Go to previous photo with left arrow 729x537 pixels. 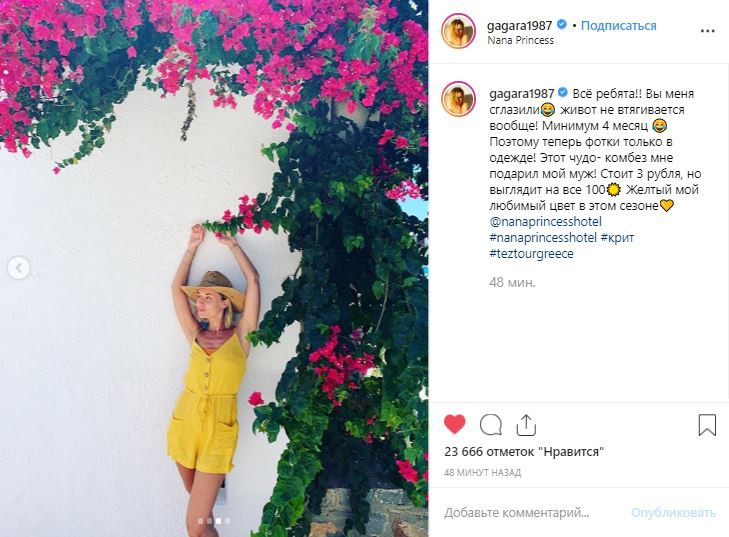pos(19,268)
